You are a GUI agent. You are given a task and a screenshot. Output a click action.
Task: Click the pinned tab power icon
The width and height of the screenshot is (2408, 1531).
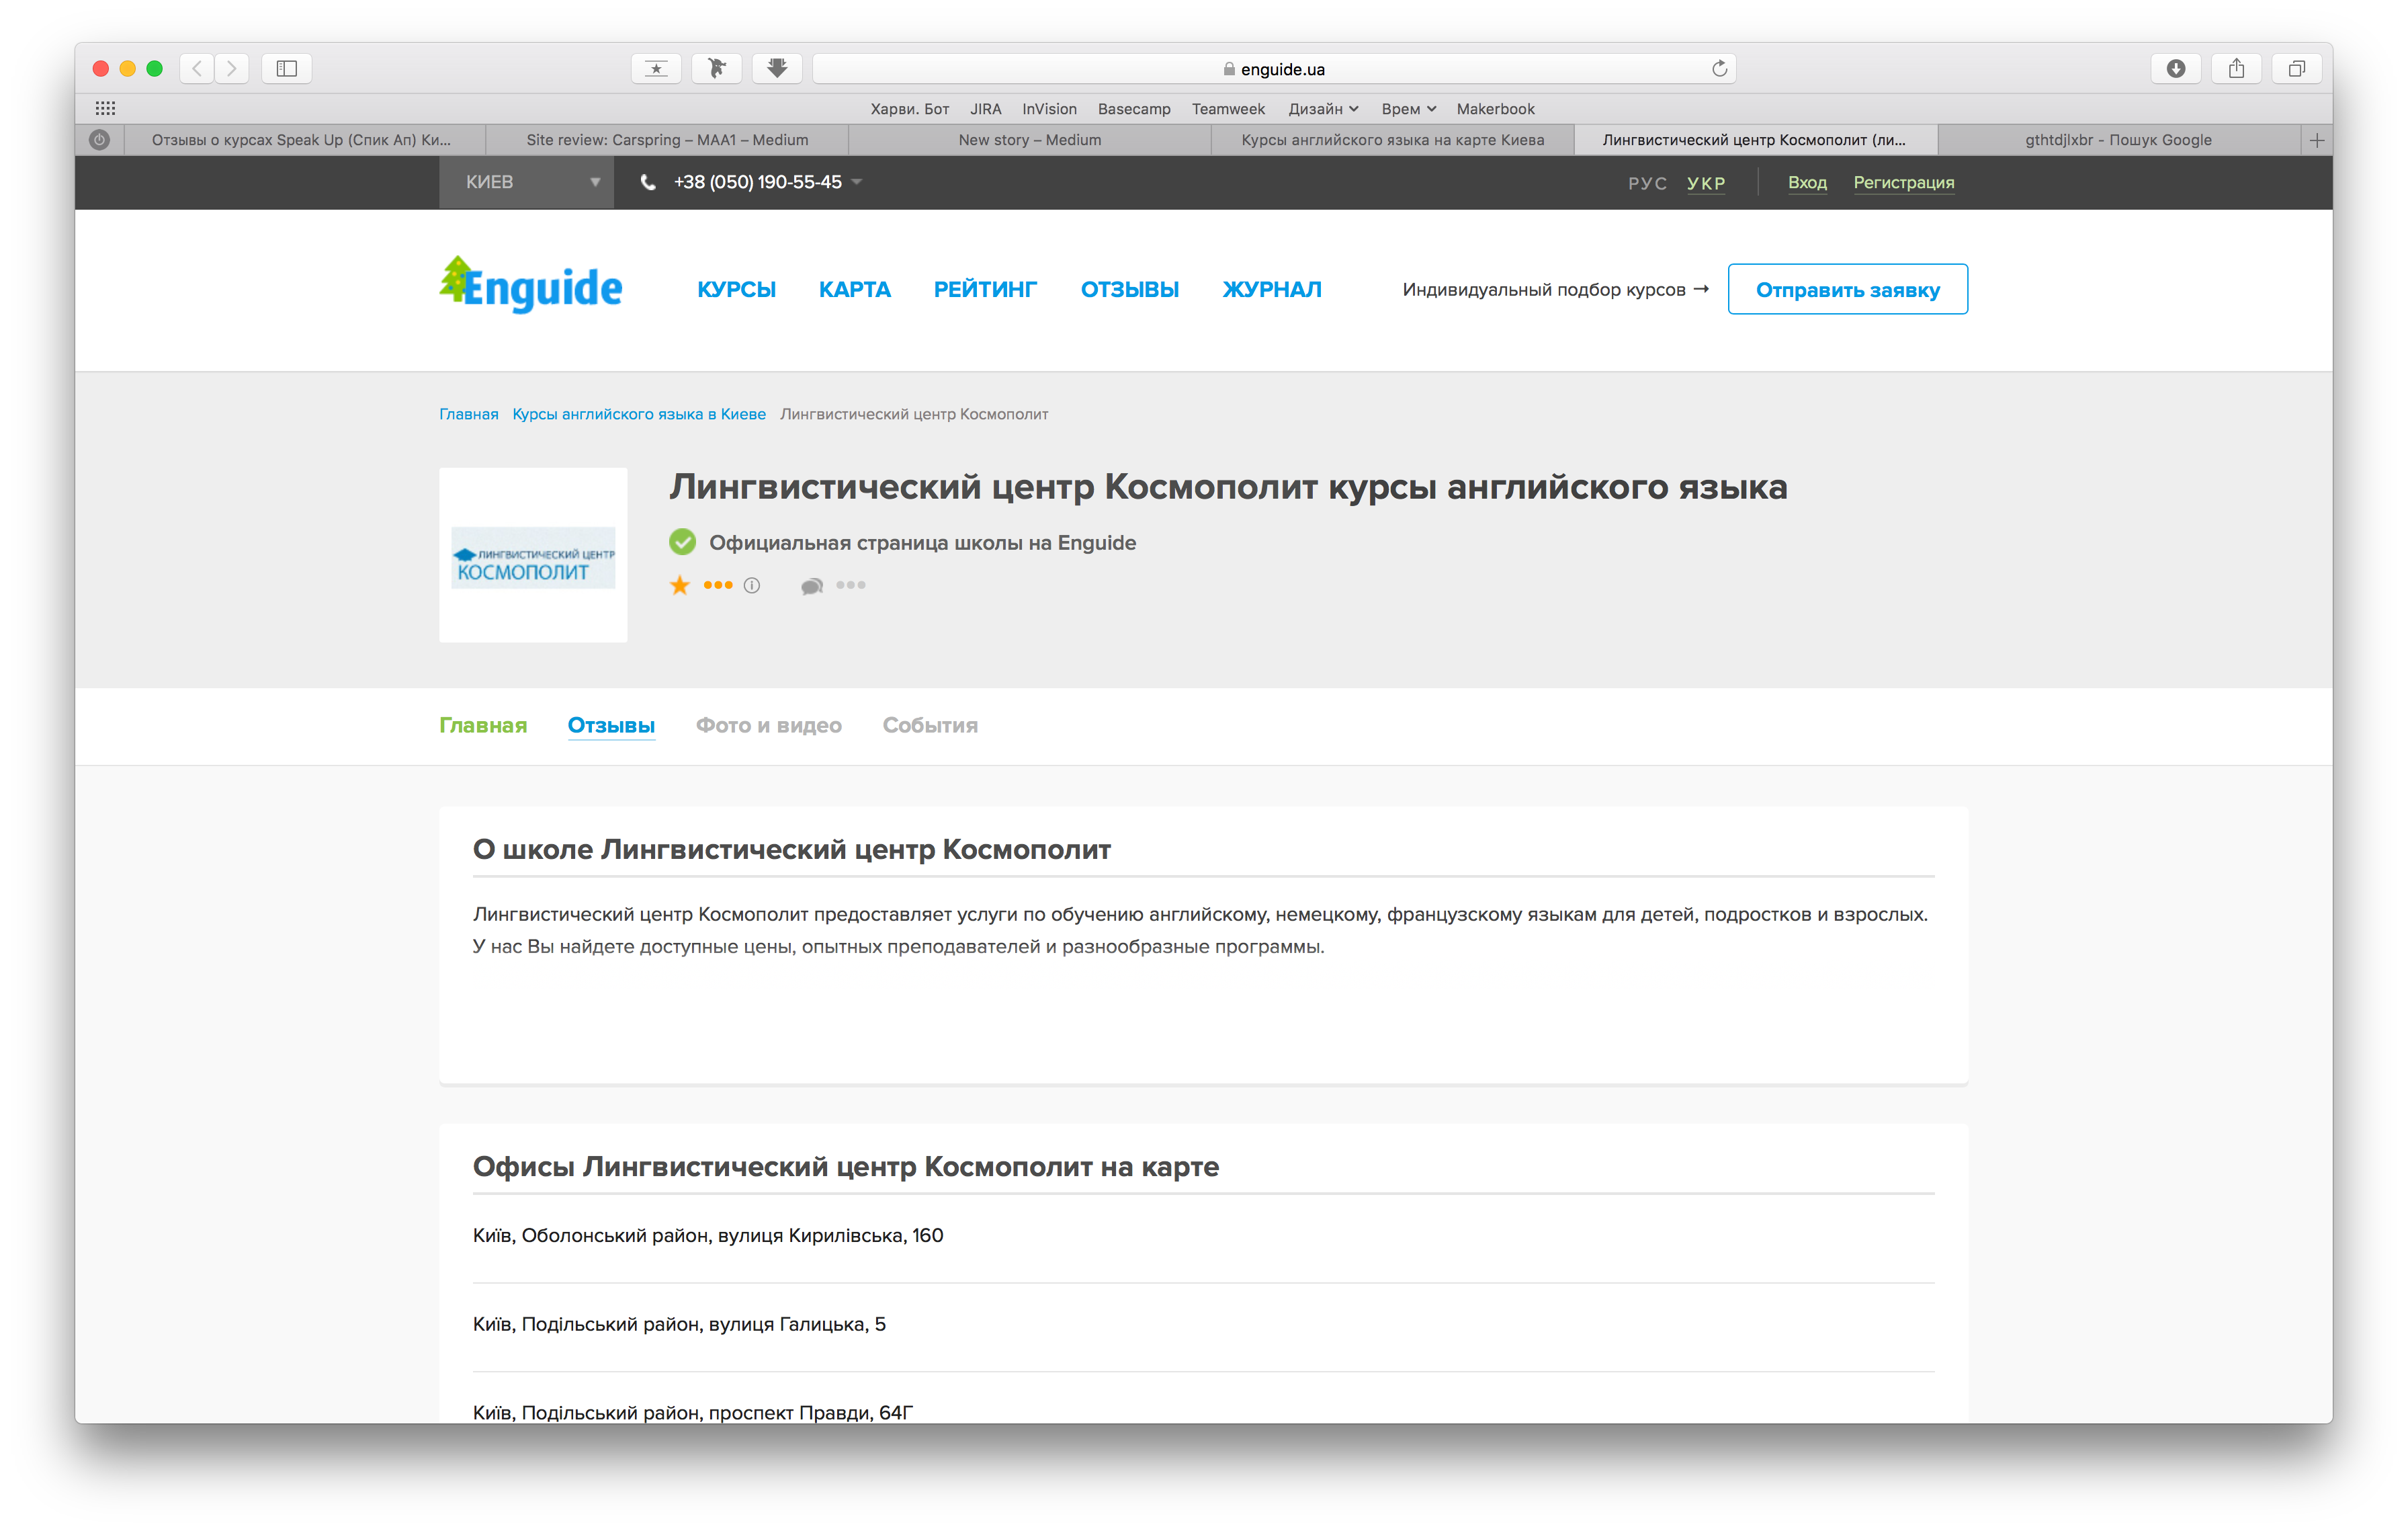pos(99,140)
